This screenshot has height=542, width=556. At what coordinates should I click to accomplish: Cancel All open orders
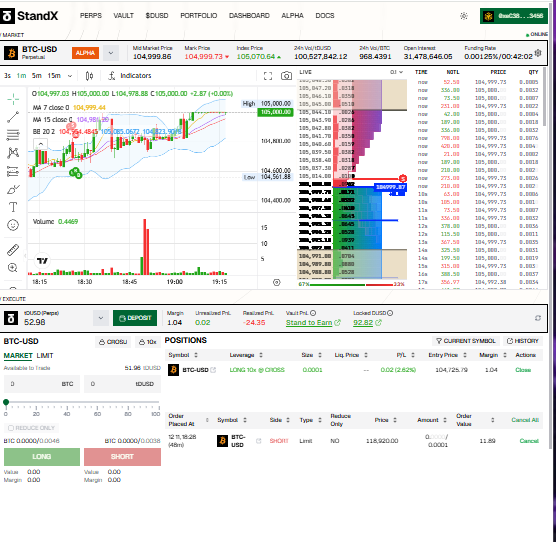tap(525, 420)
